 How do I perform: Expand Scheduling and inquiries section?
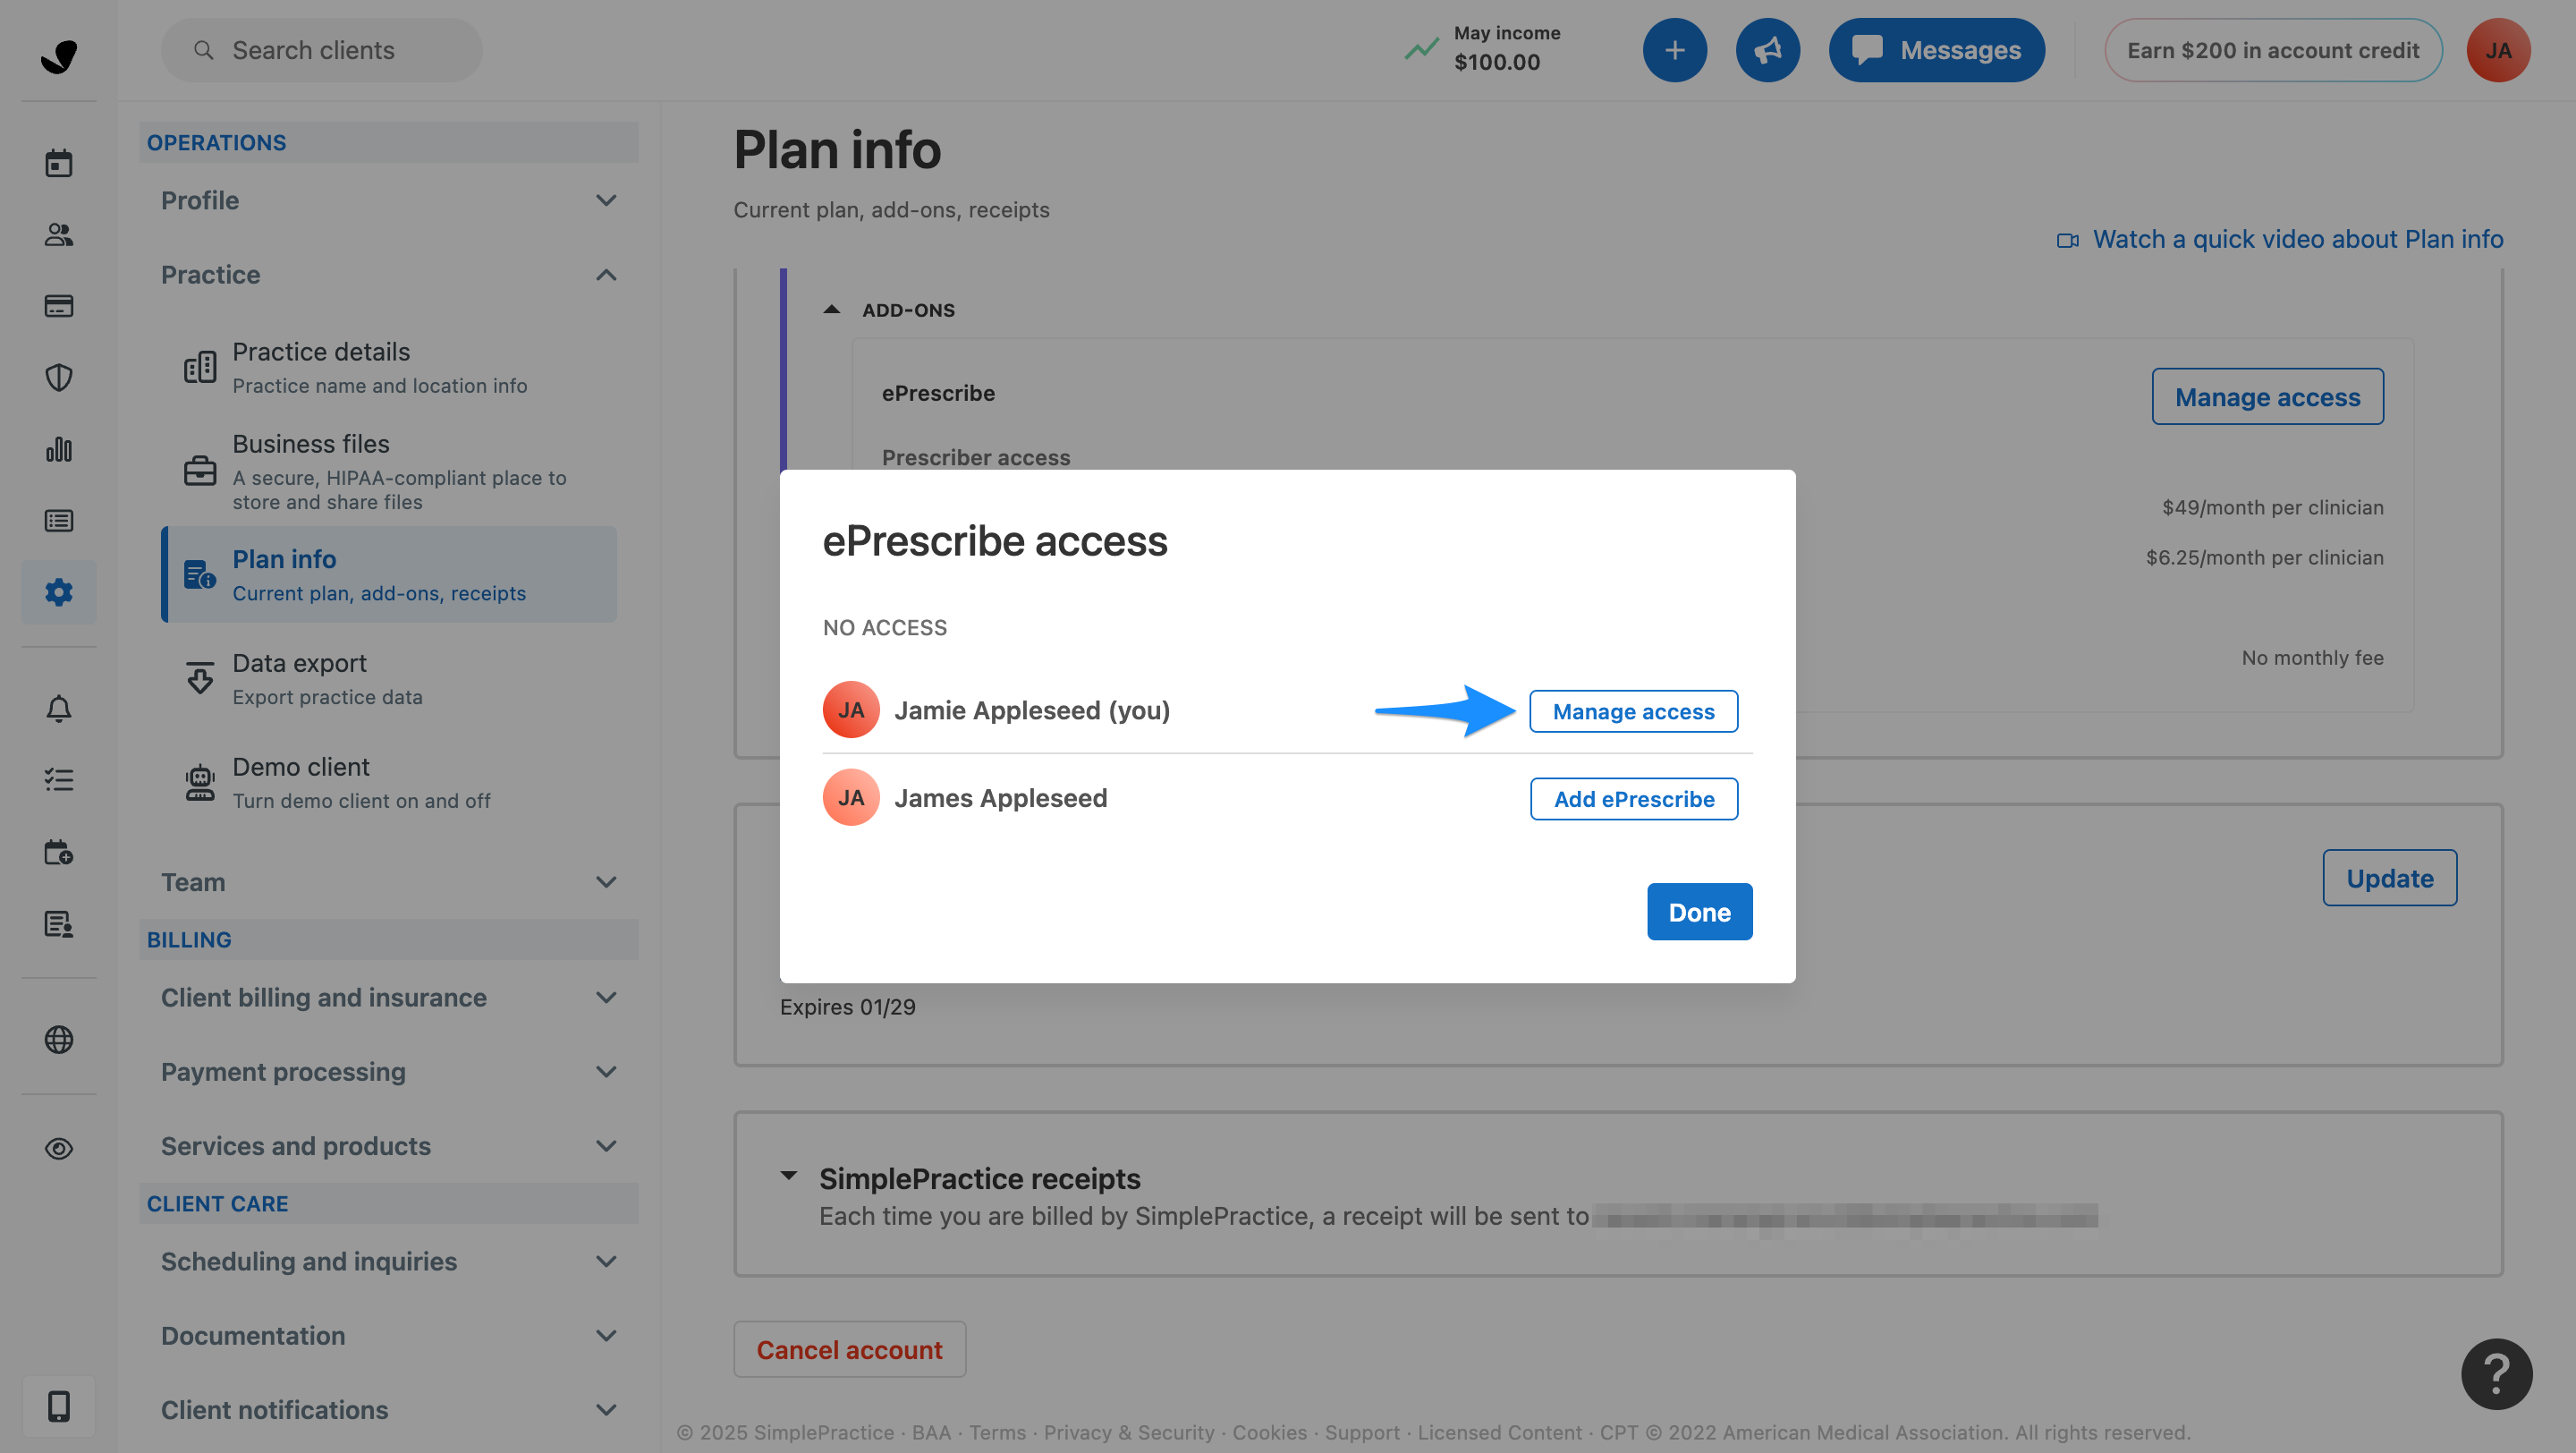(388, 1261)
